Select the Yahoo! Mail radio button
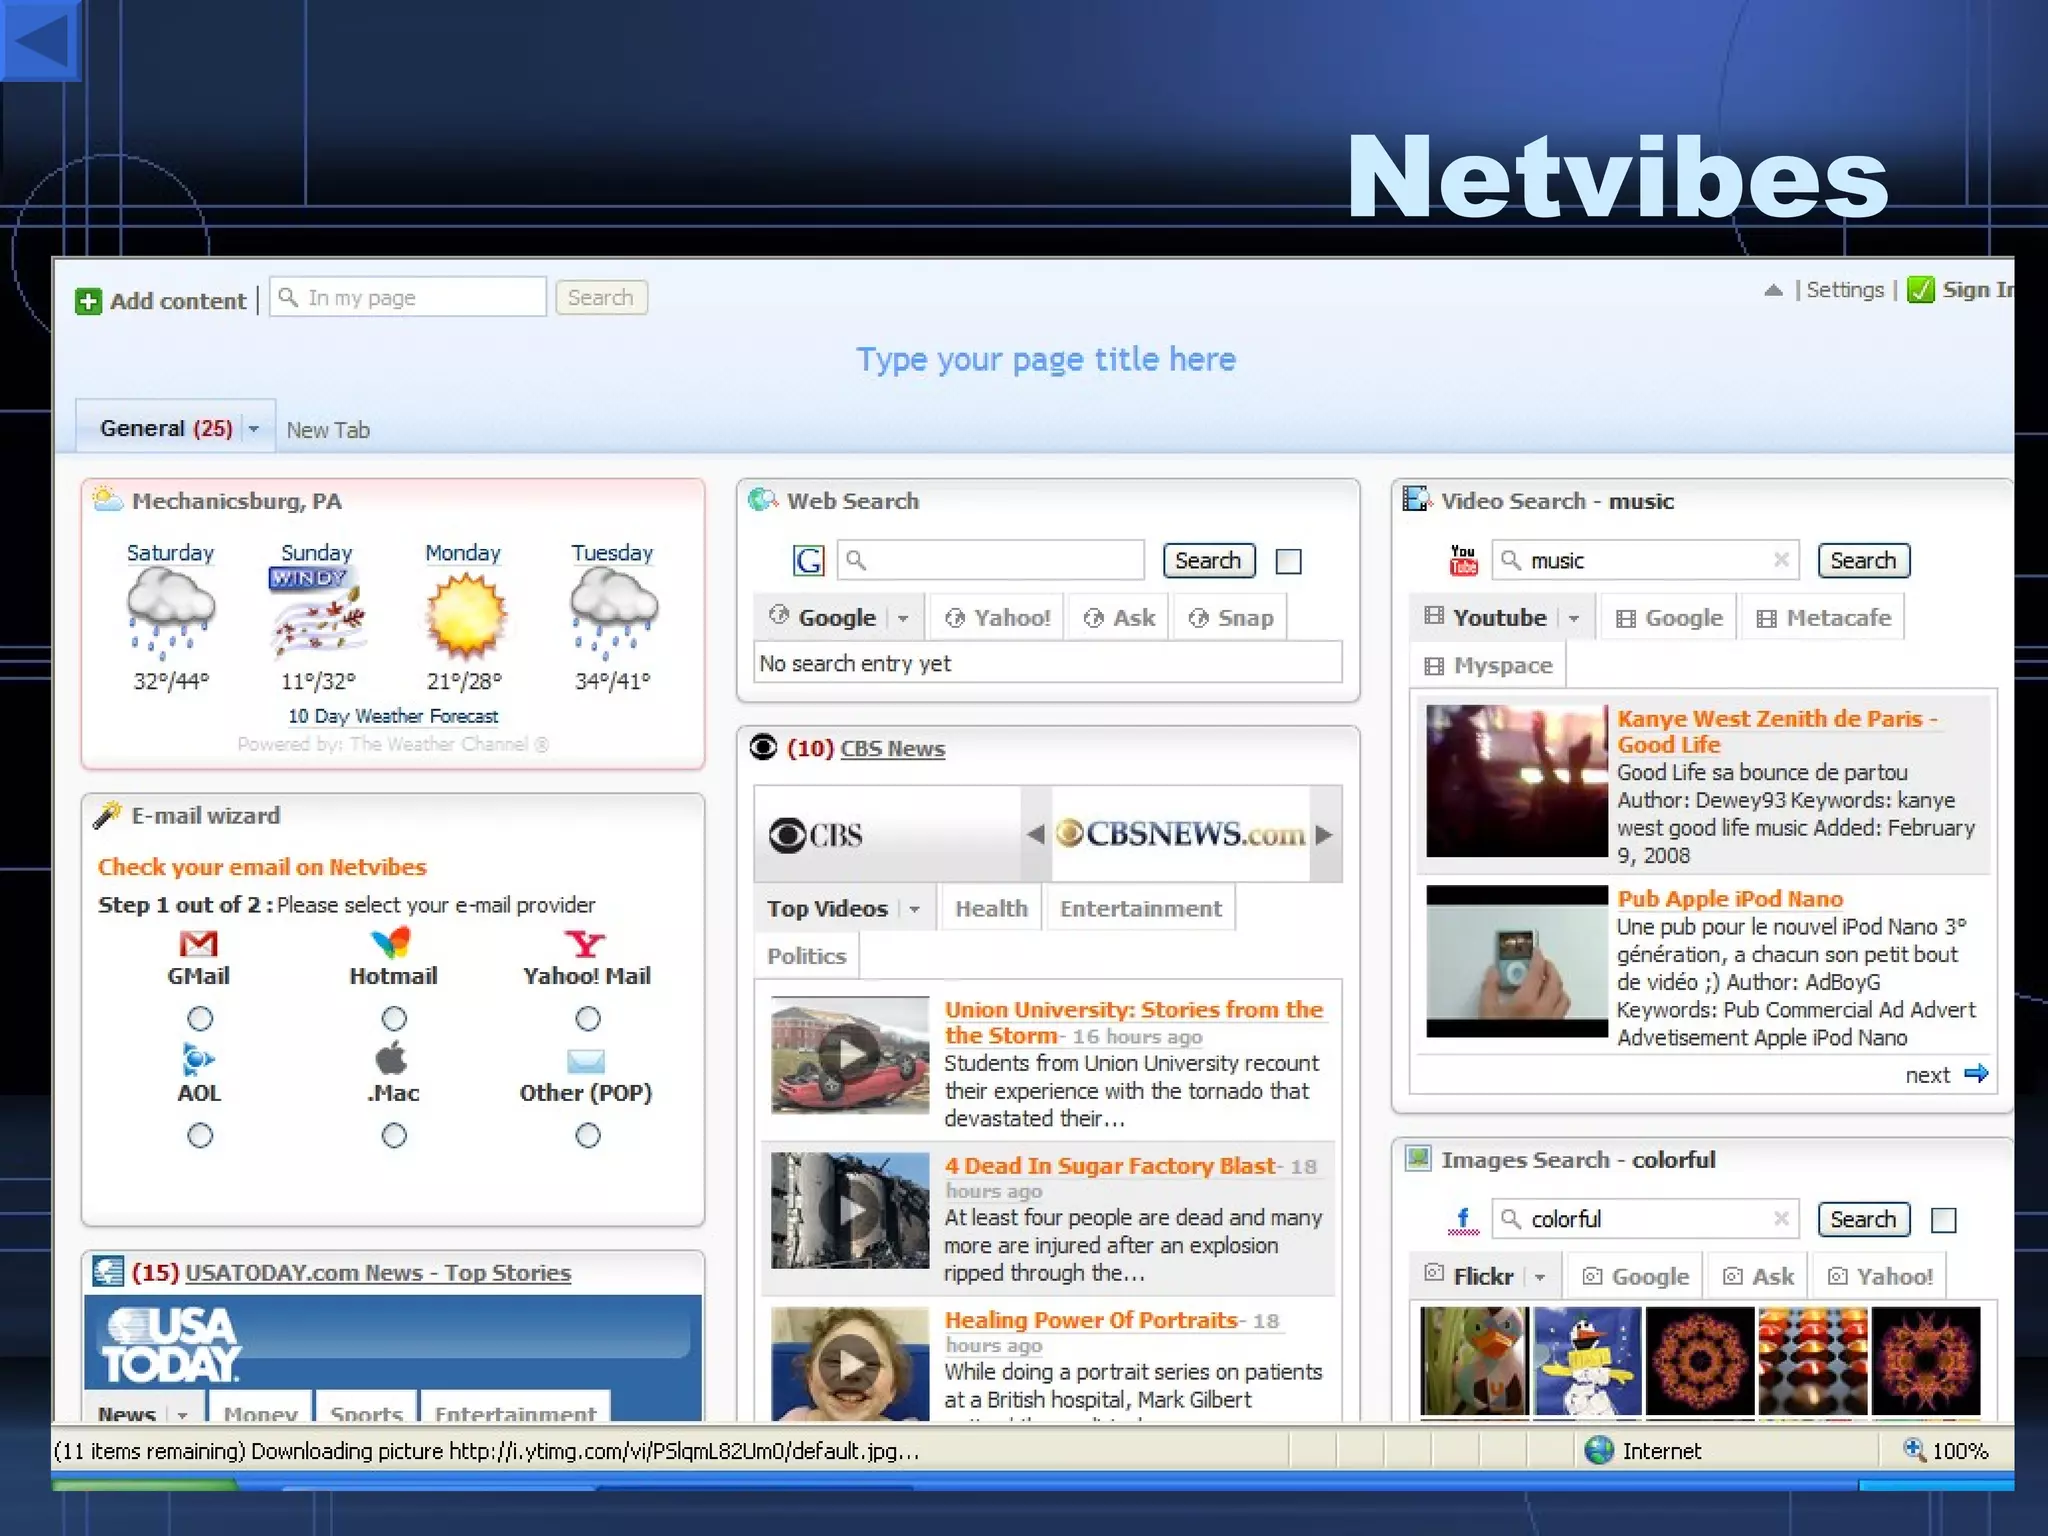The width and height of the screenshot is (2048, 1536). 588,1019
